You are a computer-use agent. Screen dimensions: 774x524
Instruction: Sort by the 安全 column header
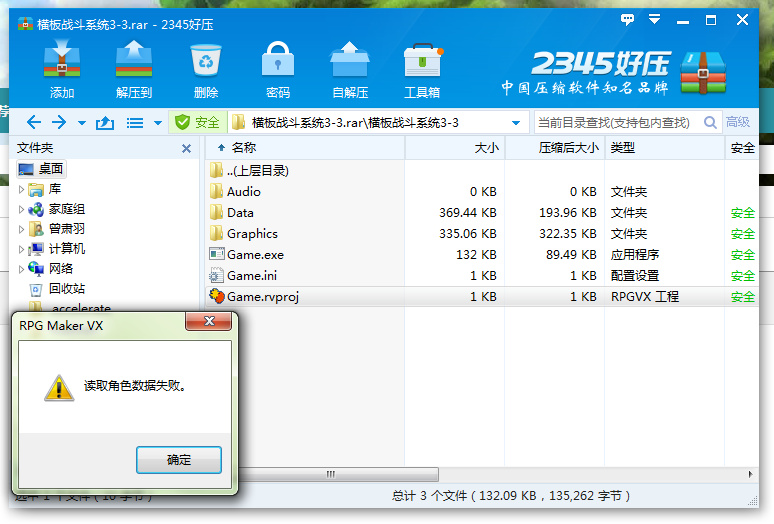click(x=742, y=148)
